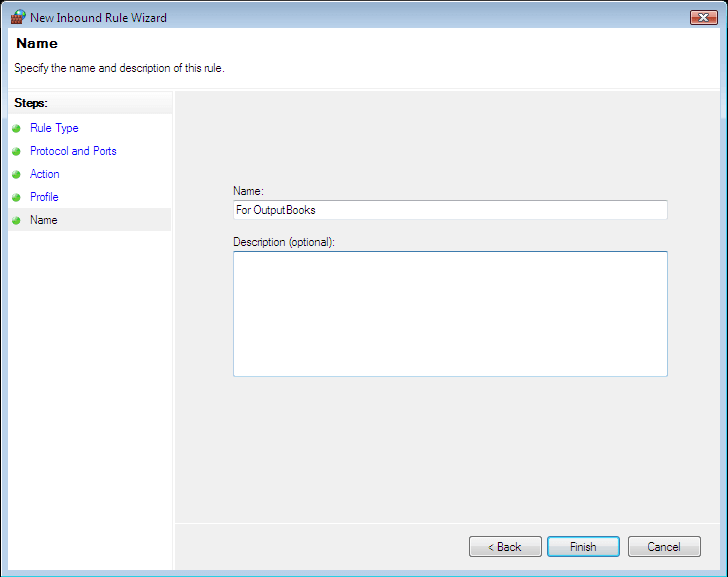Open the Protocol and Ports step
This screenshot has width=728, height=577.
tap(73, 151)
